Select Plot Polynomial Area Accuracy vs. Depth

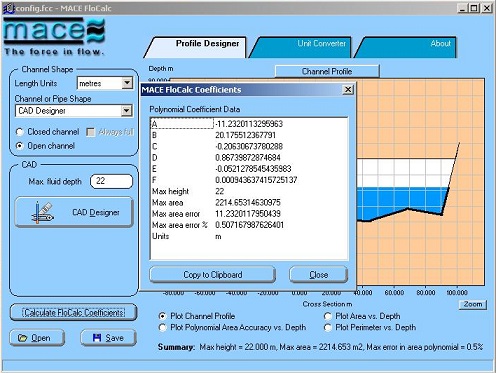(x=163, y=327)
